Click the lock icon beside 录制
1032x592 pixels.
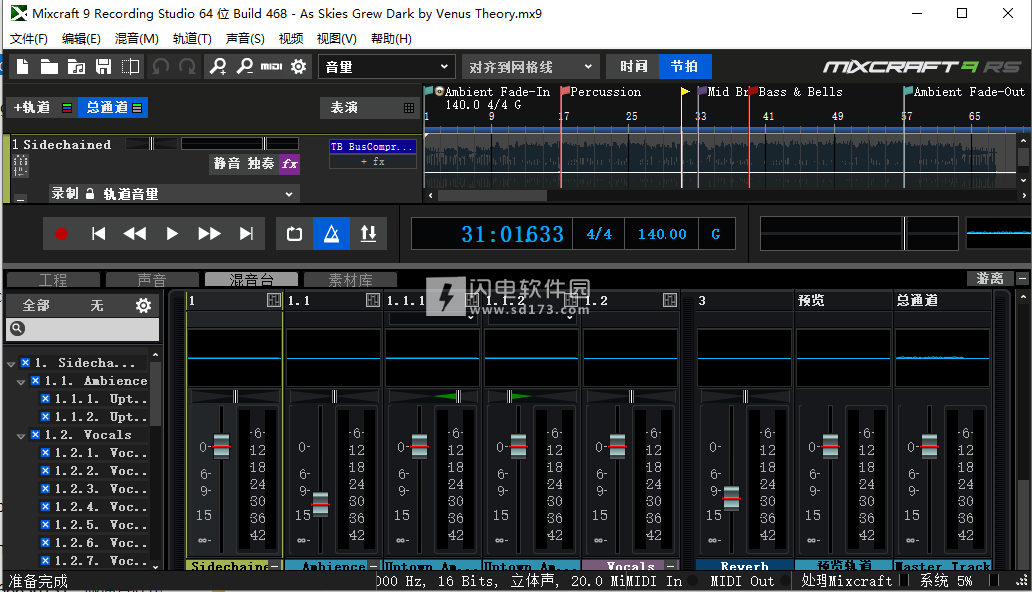pyautogui.click(x=90, y=194)
